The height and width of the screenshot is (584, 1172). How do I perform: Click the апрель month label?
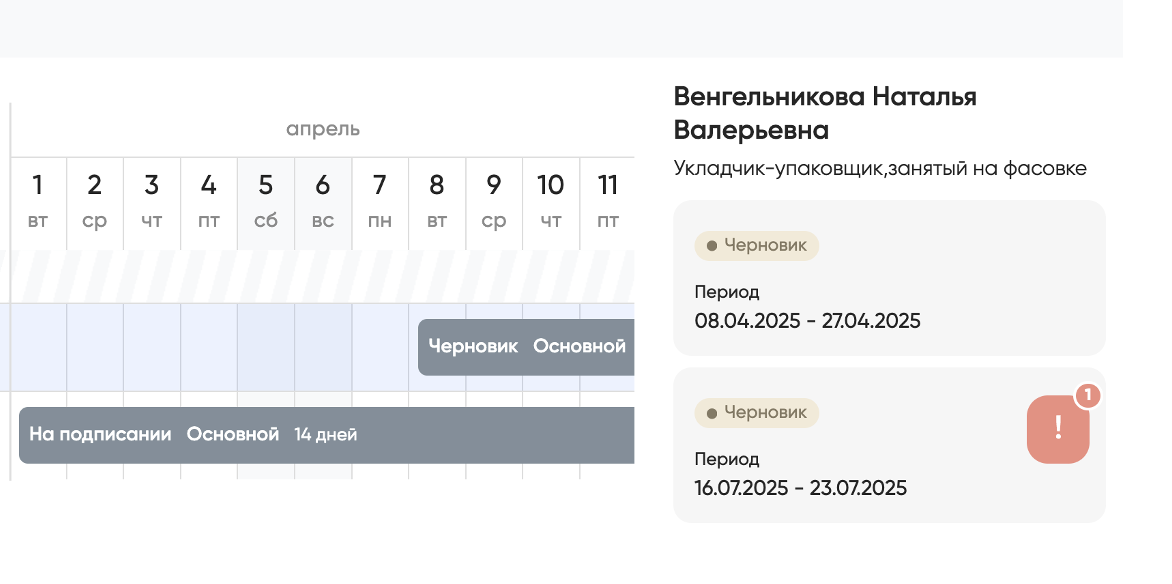point(323,129)
